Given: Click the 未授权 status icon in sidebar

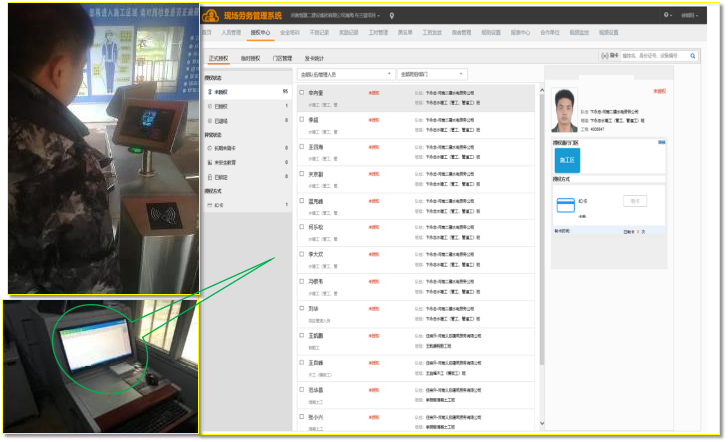Looking at the screenshot, I should coord(208,91).
